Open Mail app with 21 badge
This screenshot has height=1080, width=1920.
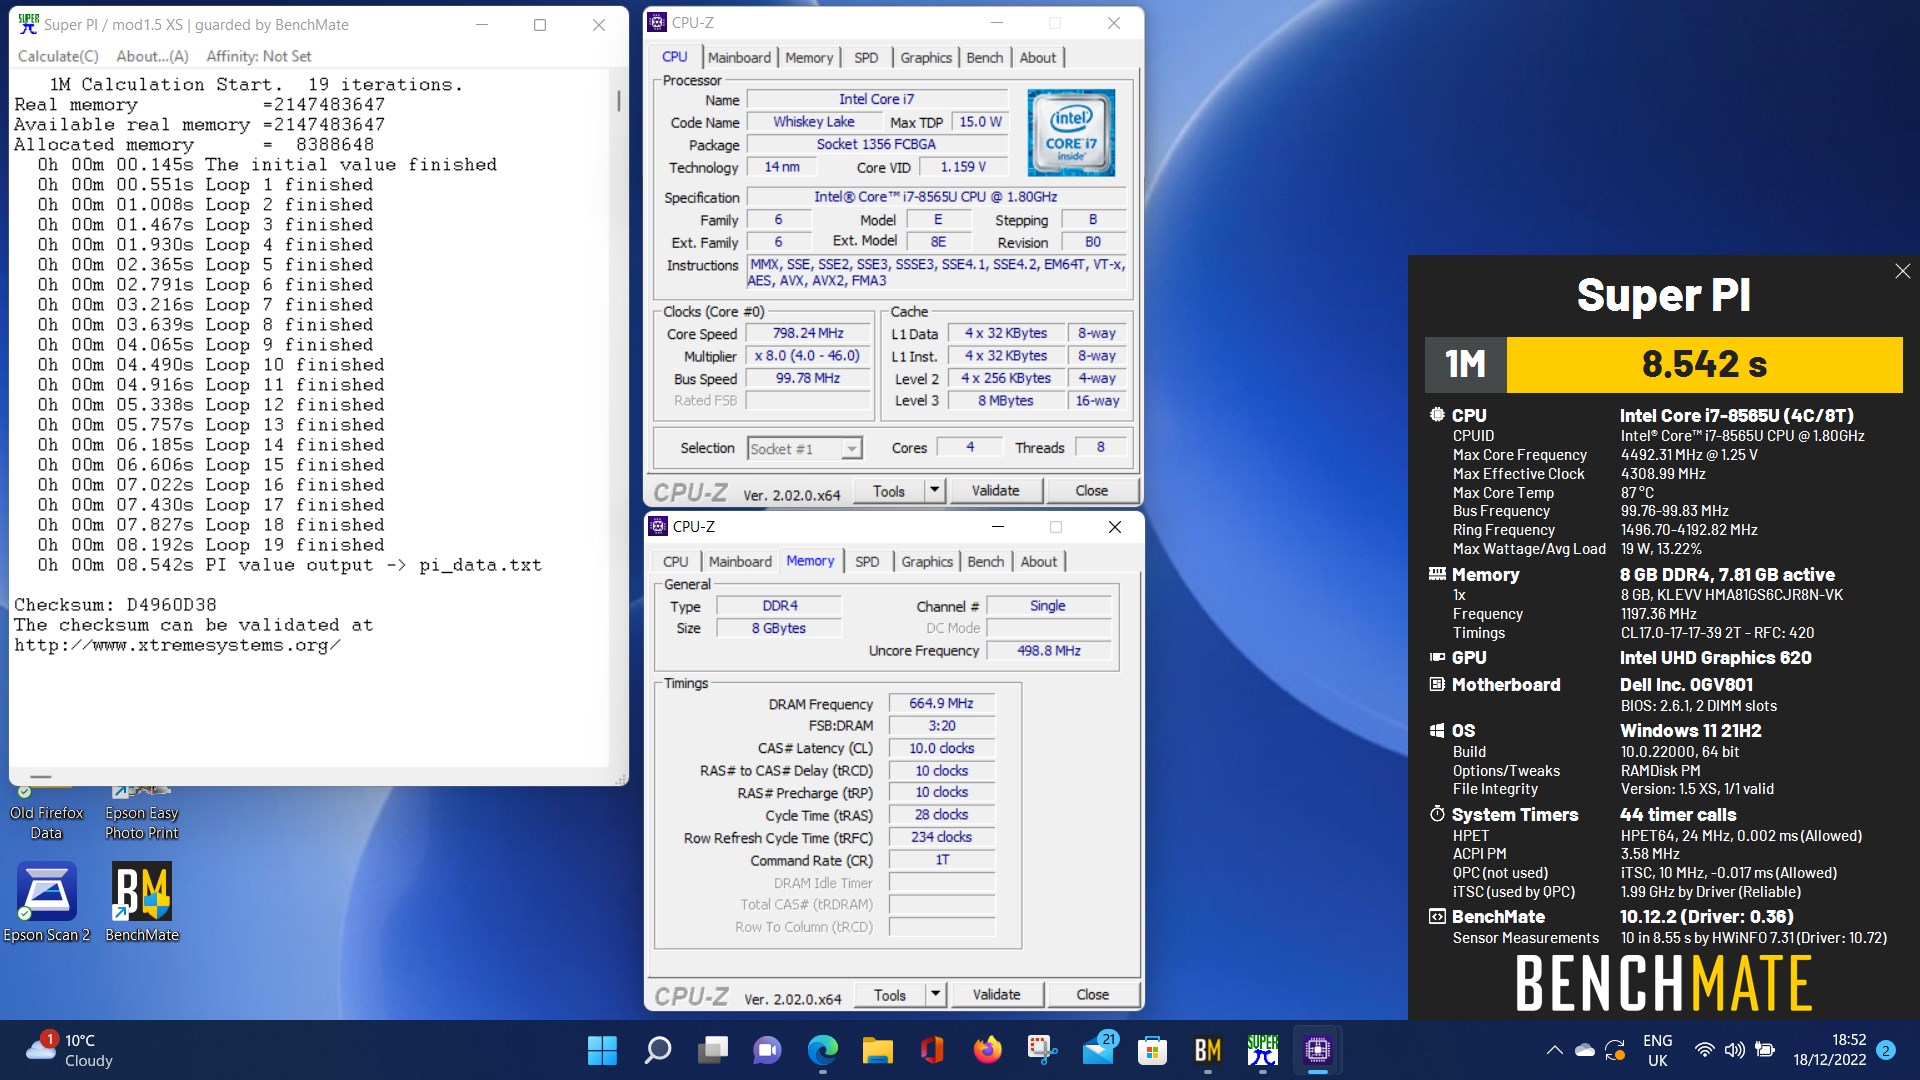click(1098, 1050)
